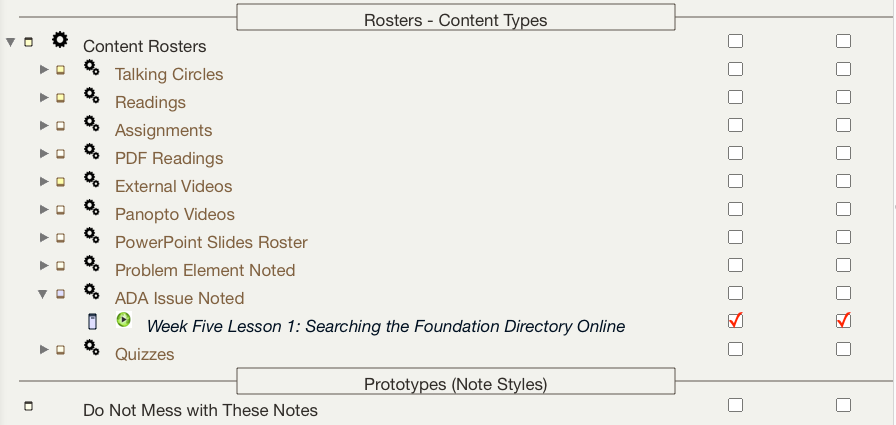Tick the first checkbox in Readings row
Image resolution: width=896 pixels, height=425 pixels.
coord(735,97)
